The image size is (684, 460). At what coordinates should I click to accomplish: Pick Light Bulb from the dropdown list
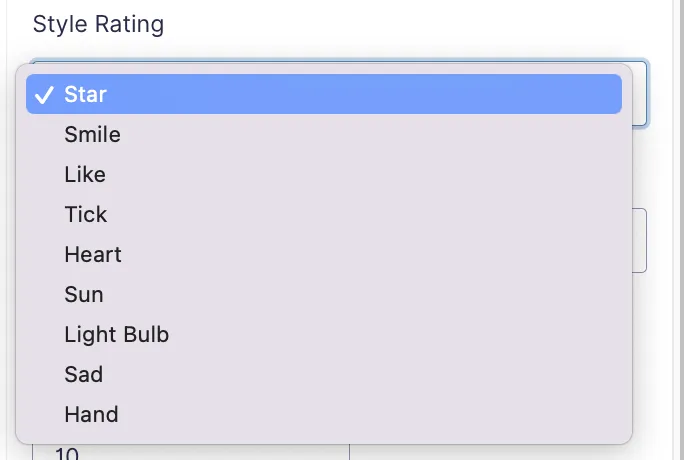click(x=116, y=335)
